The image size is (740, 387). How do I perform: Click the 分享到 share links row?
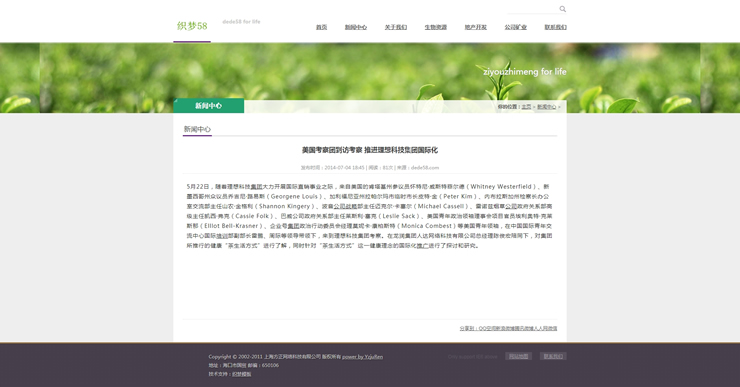pyautogui.click(x=508, y=328)
